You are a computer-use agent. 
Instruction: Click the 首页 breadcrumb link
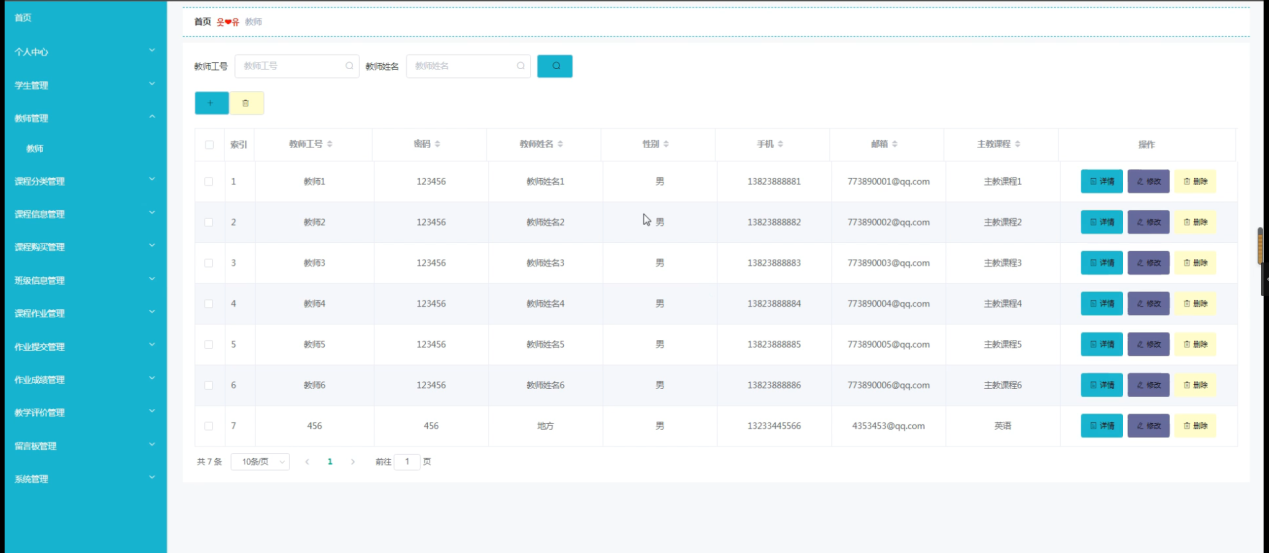[x=203, y=21]
